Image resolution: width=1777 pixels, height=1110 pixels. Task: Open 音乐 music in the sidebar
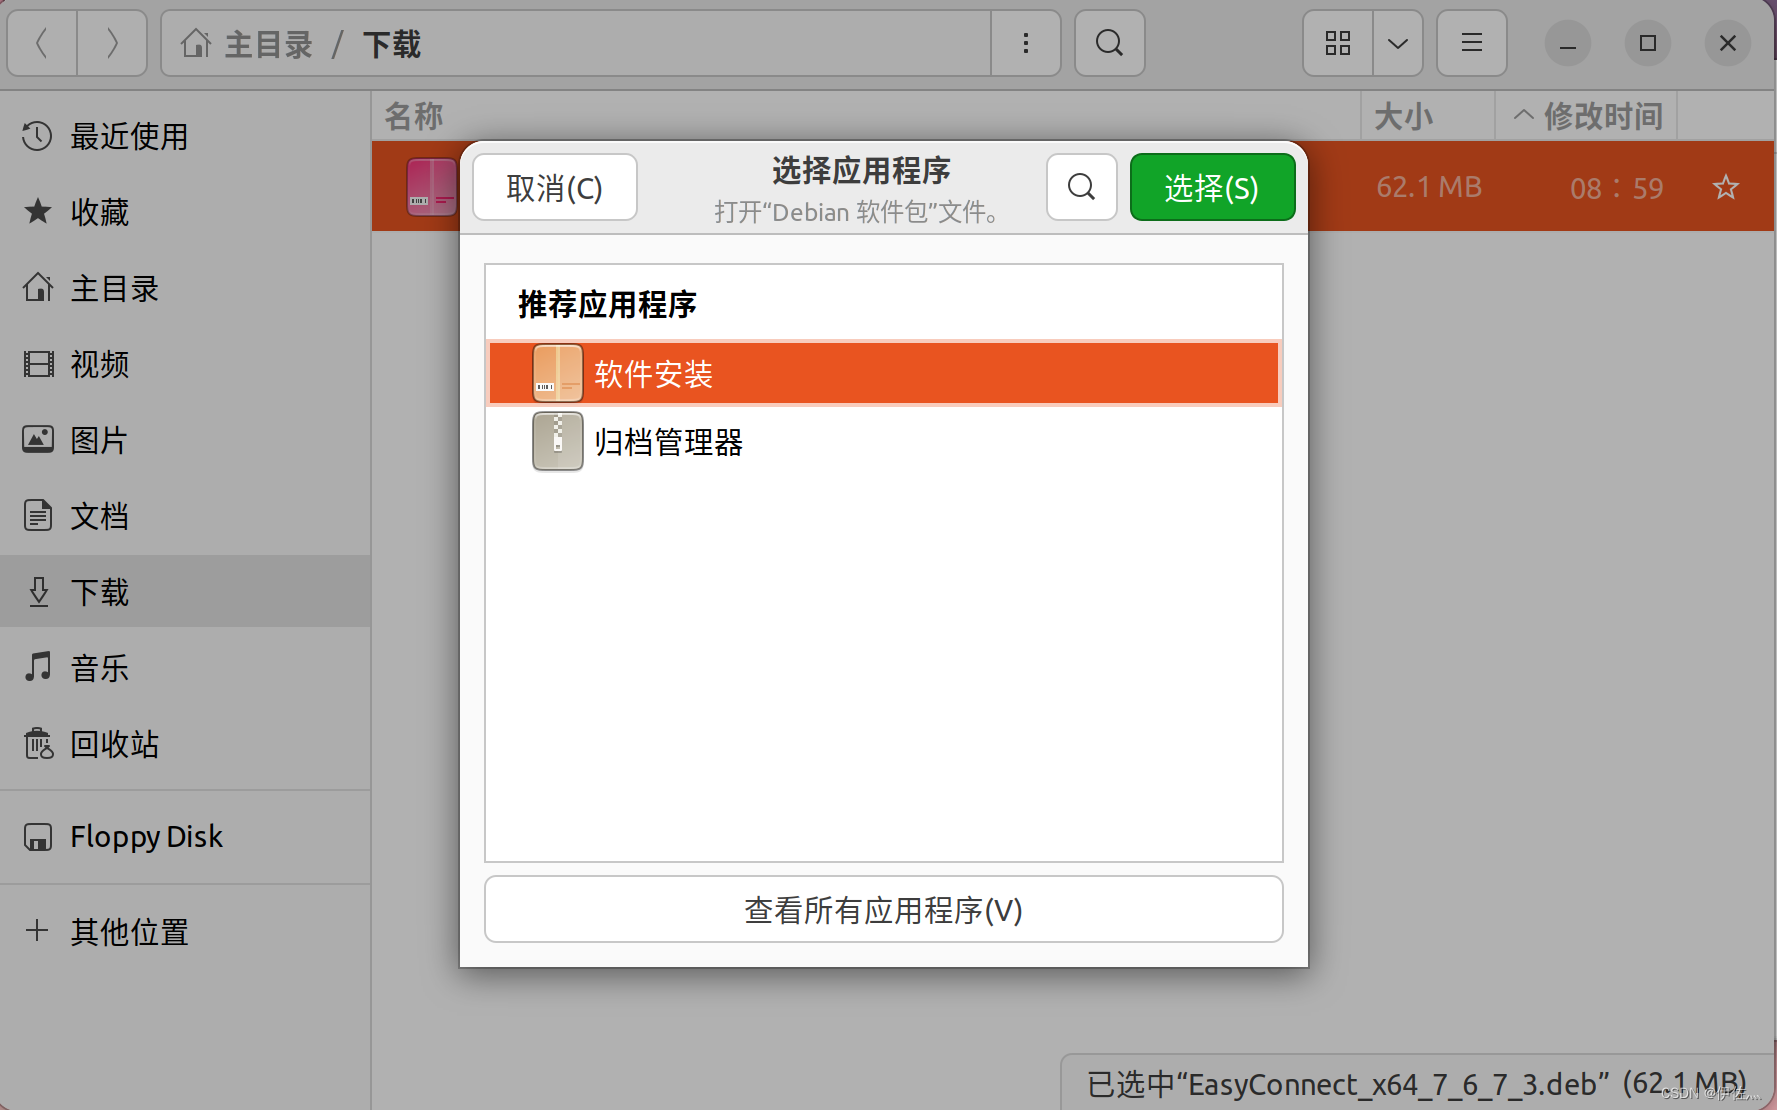[186, 668]
